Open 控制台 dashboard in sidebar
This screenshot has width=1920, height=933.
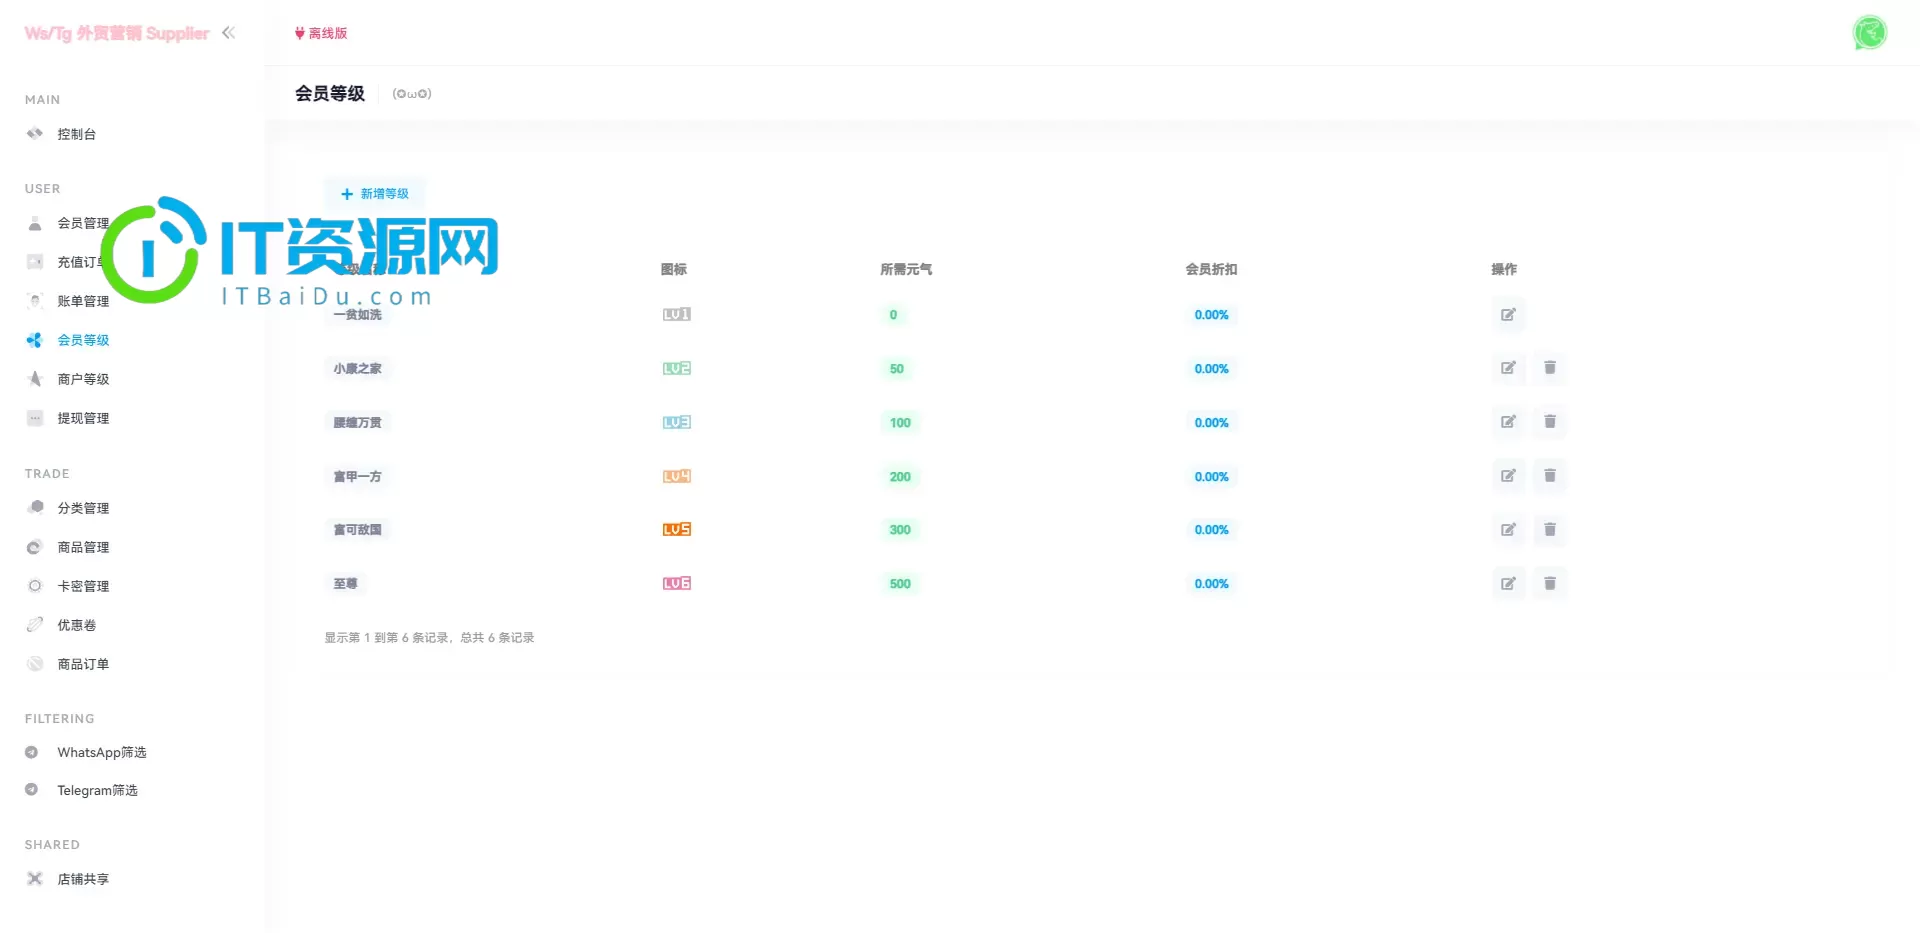pos(77,134)
